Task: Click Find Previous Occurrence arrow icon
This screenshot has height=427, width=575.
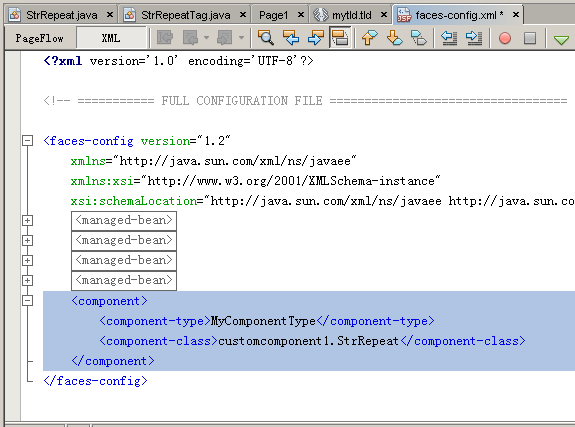Action: point(291,38)
